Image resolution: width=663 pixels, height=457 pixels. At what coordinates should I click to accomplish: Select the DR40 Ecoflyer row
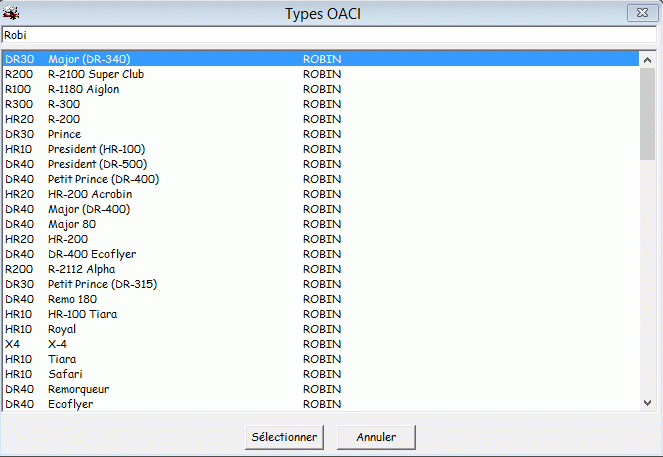click(x=321, y=404)
